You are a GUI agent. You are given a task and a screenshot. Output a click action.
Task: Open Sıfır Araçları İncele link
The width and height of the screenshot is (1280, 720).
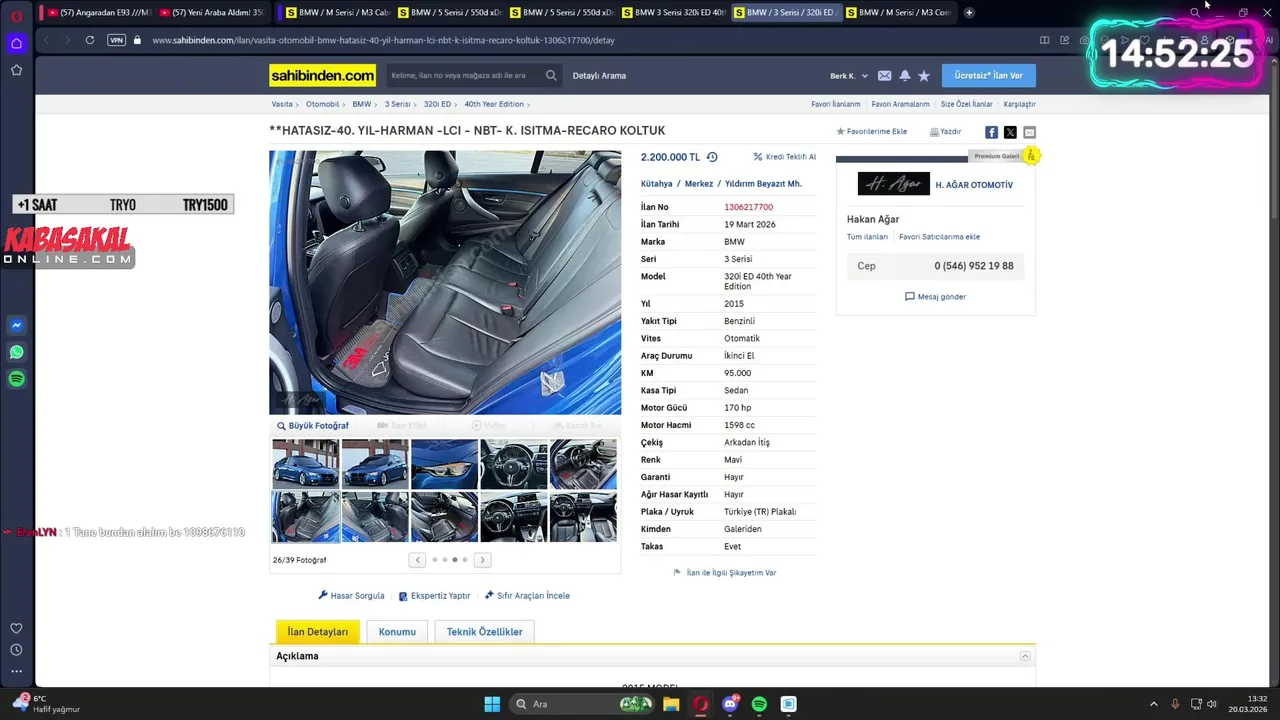(527, 596)
